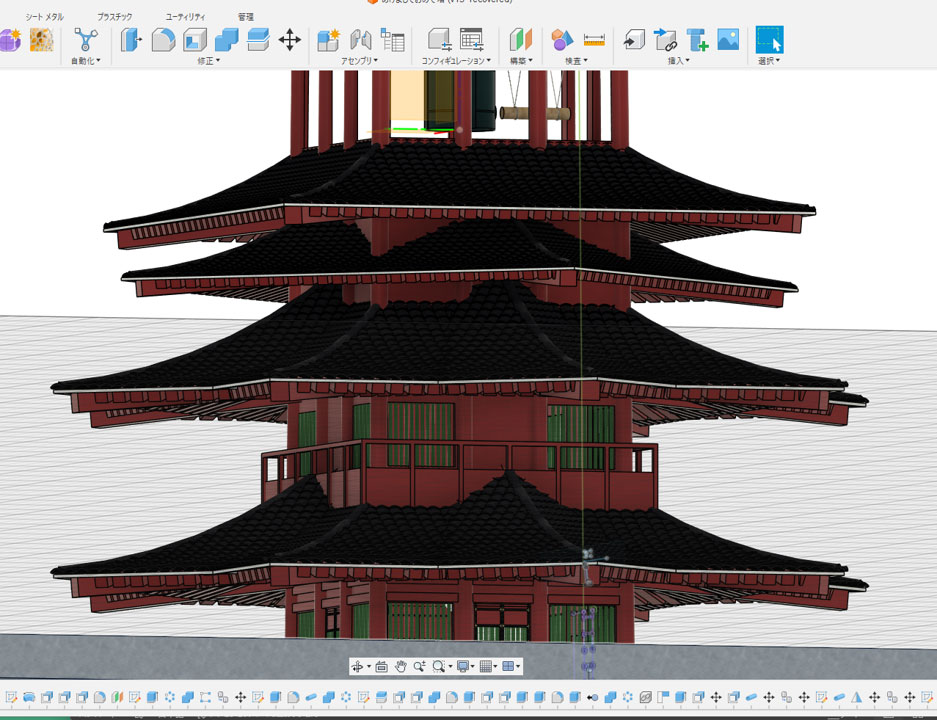937x720 pixels.
Task: Activate the Move/Copy four-arrow tool
Action: pyautogui.click(x=289, y=40)
